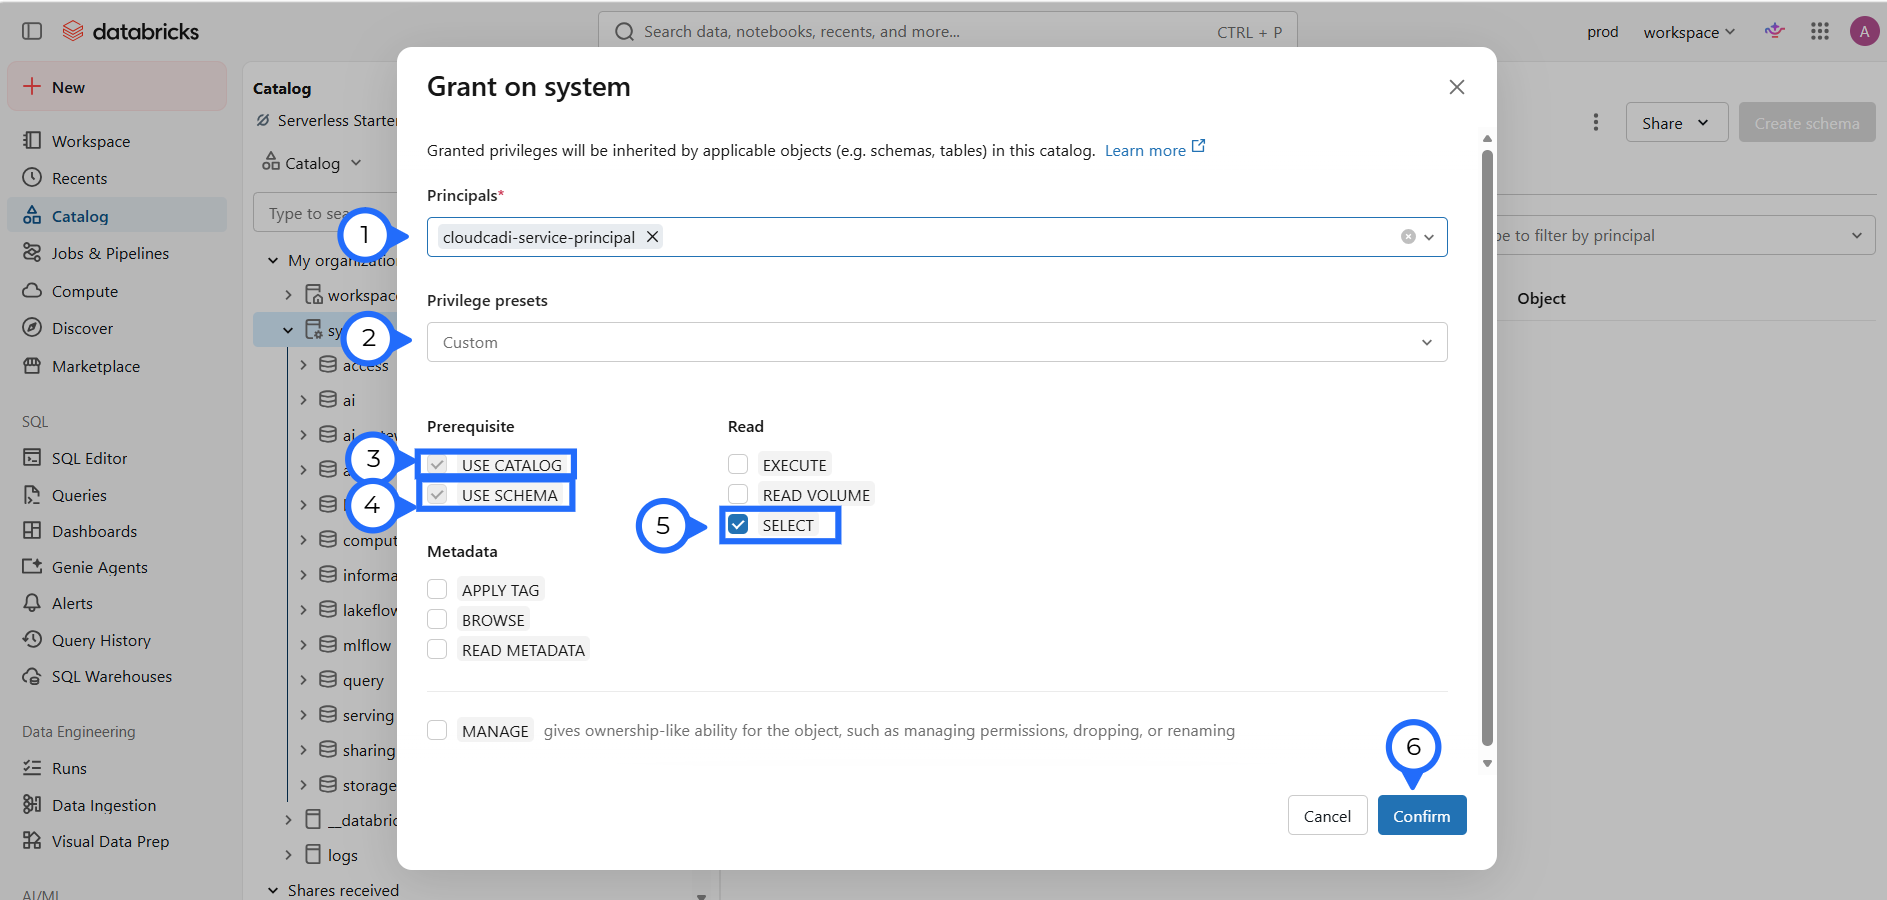Open Data Ingestion
This screenshot has width=1887, height=900.
[x=117, y=805]
